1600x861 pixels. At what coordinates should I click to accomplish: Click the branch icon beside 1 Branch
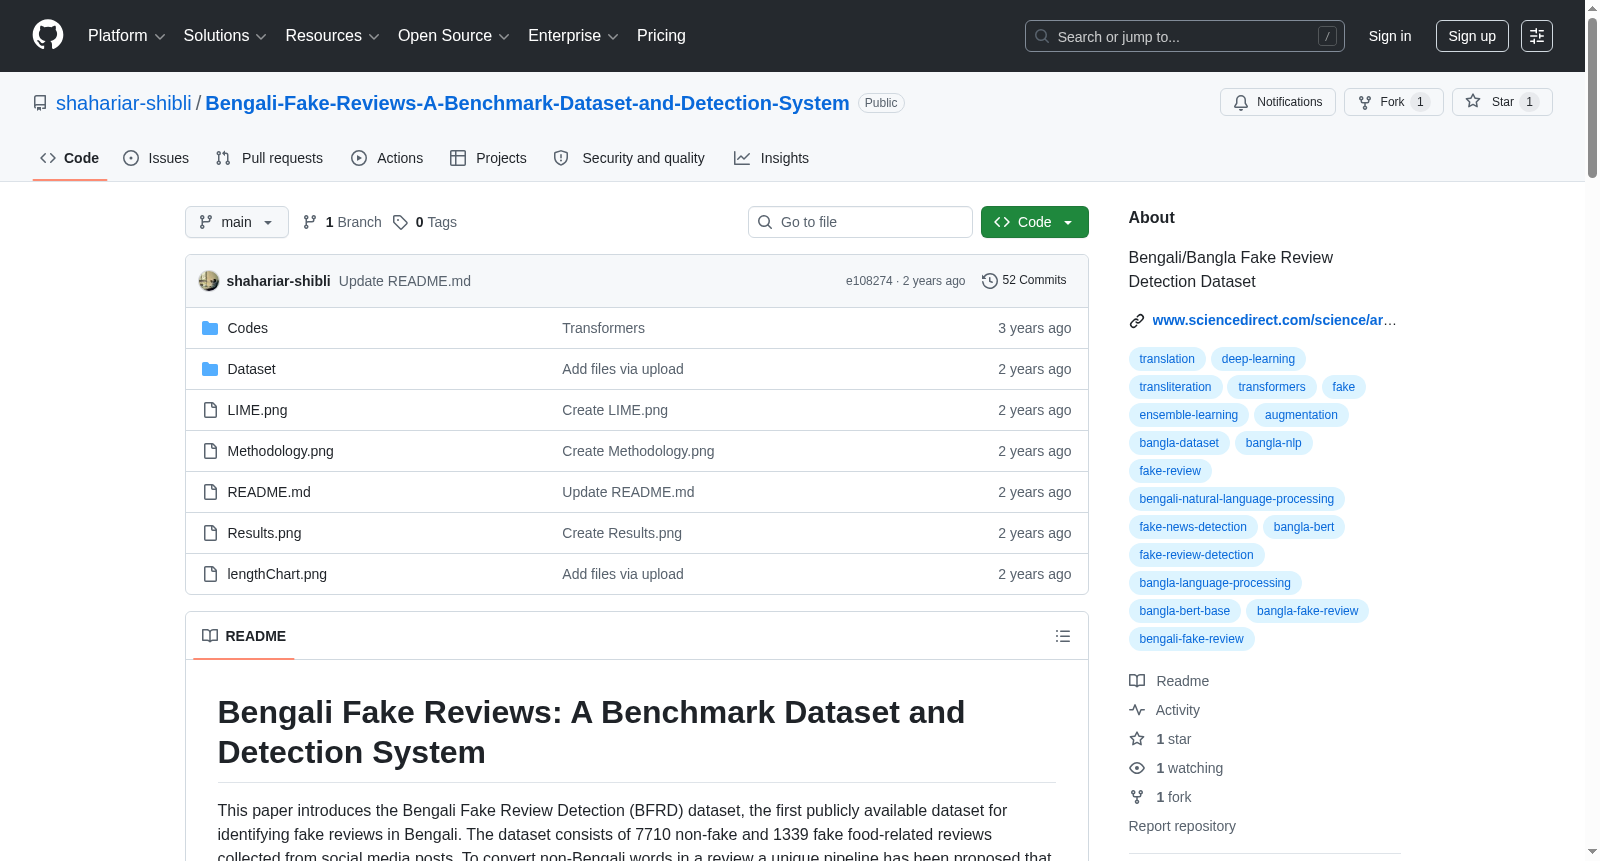tap(310, 222)
